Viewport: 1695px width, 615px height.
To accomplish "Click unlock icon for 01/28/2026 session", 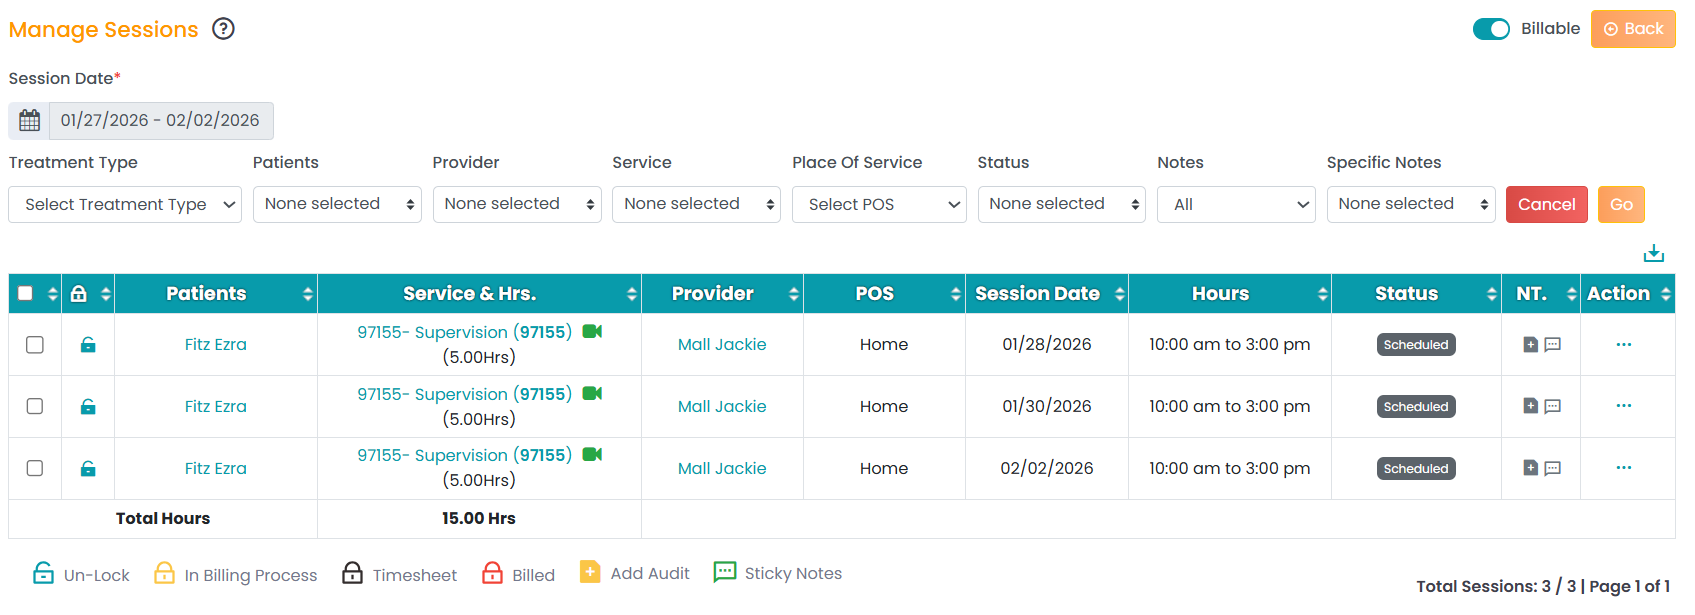I will pos(88,345).
